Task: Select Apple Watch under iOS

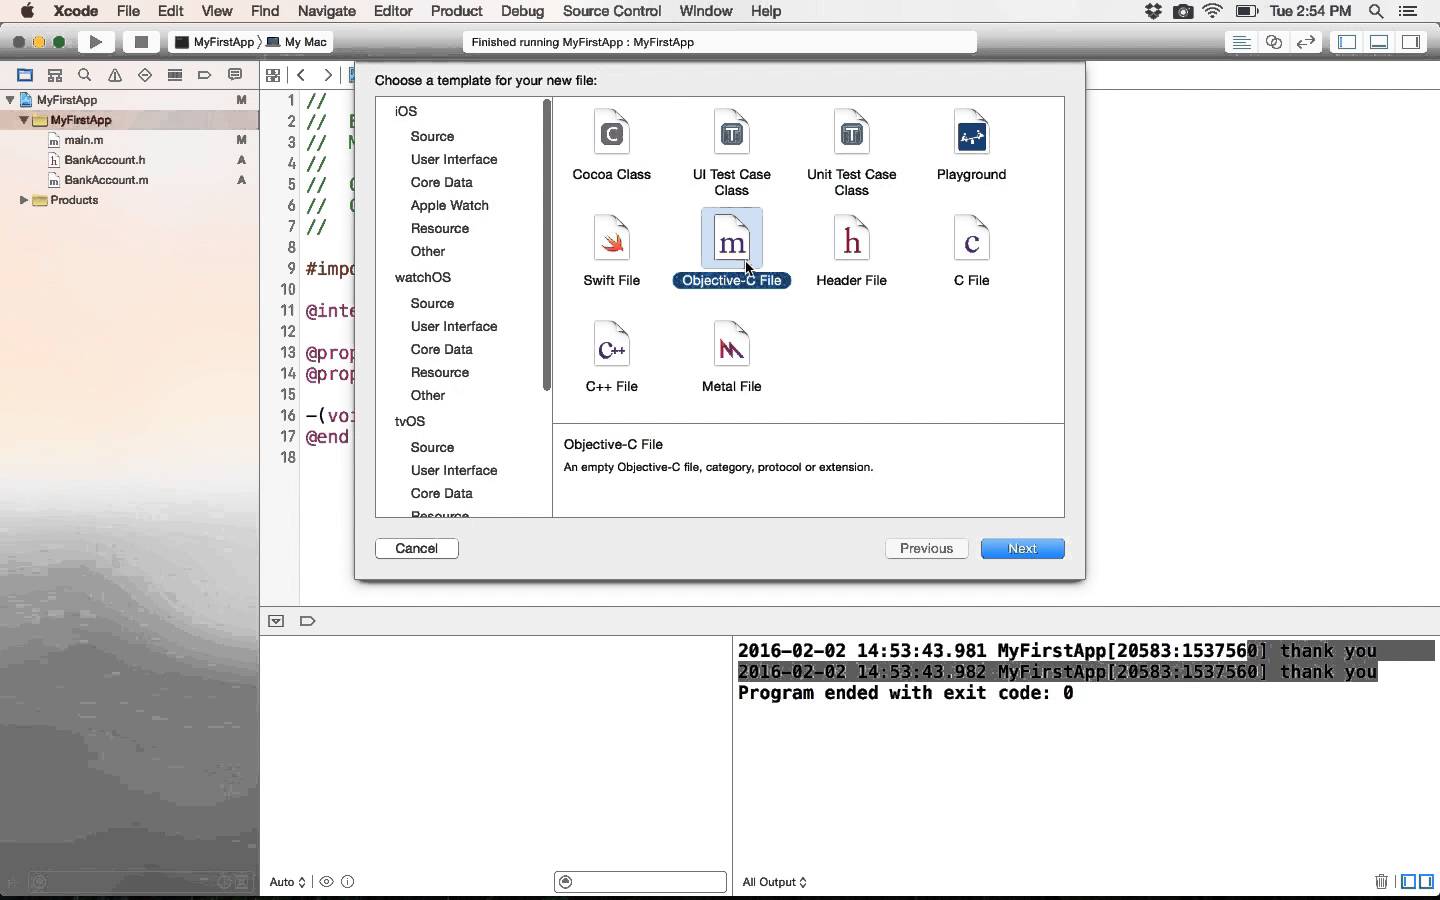Action: [x=450, y=205]
